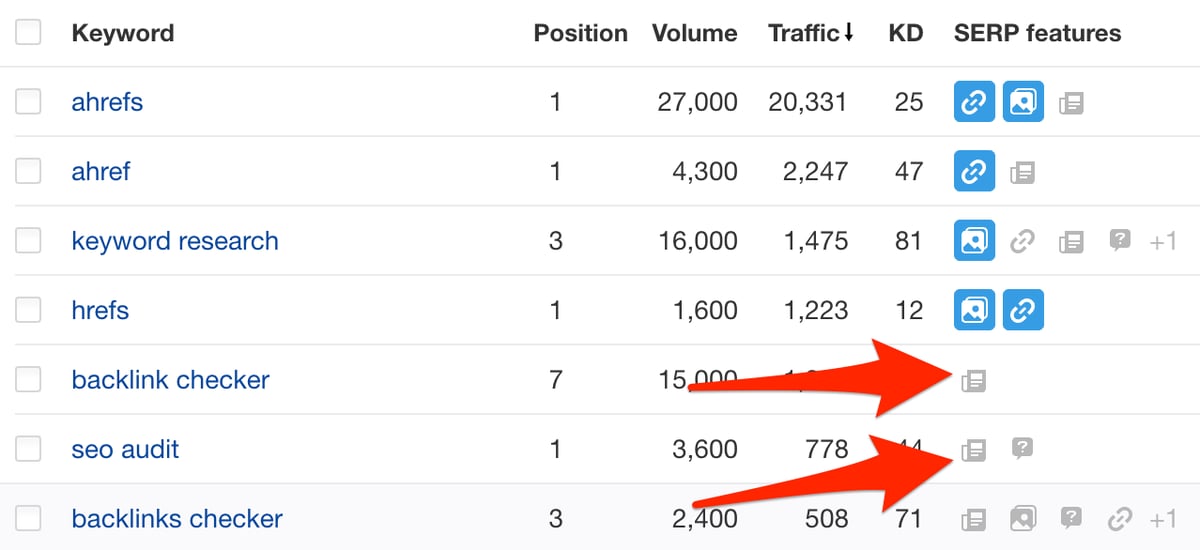Expand the +1 SERP features for backlinks checker
The width and height of the screenshot is (1200, 550).
pos(1163,519)
